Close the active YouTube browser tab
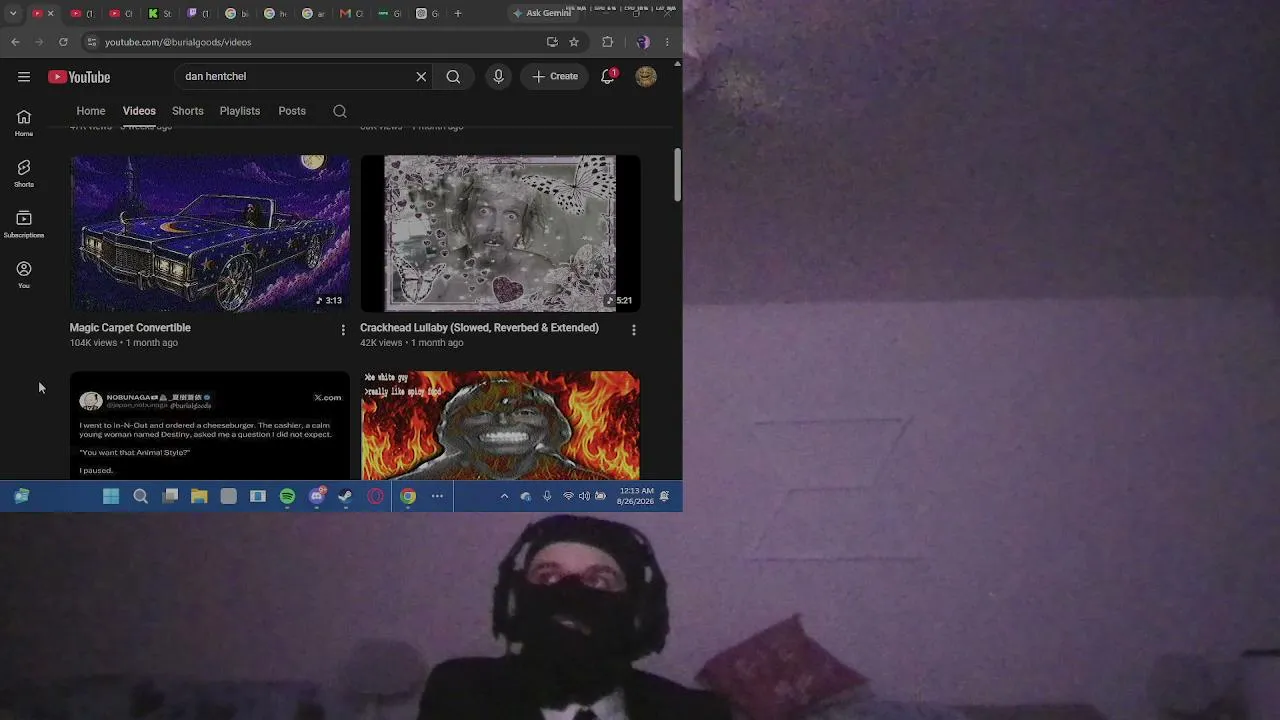This screenshot has height=720, width=1280. pyautogui.click(x=50, y=13)
